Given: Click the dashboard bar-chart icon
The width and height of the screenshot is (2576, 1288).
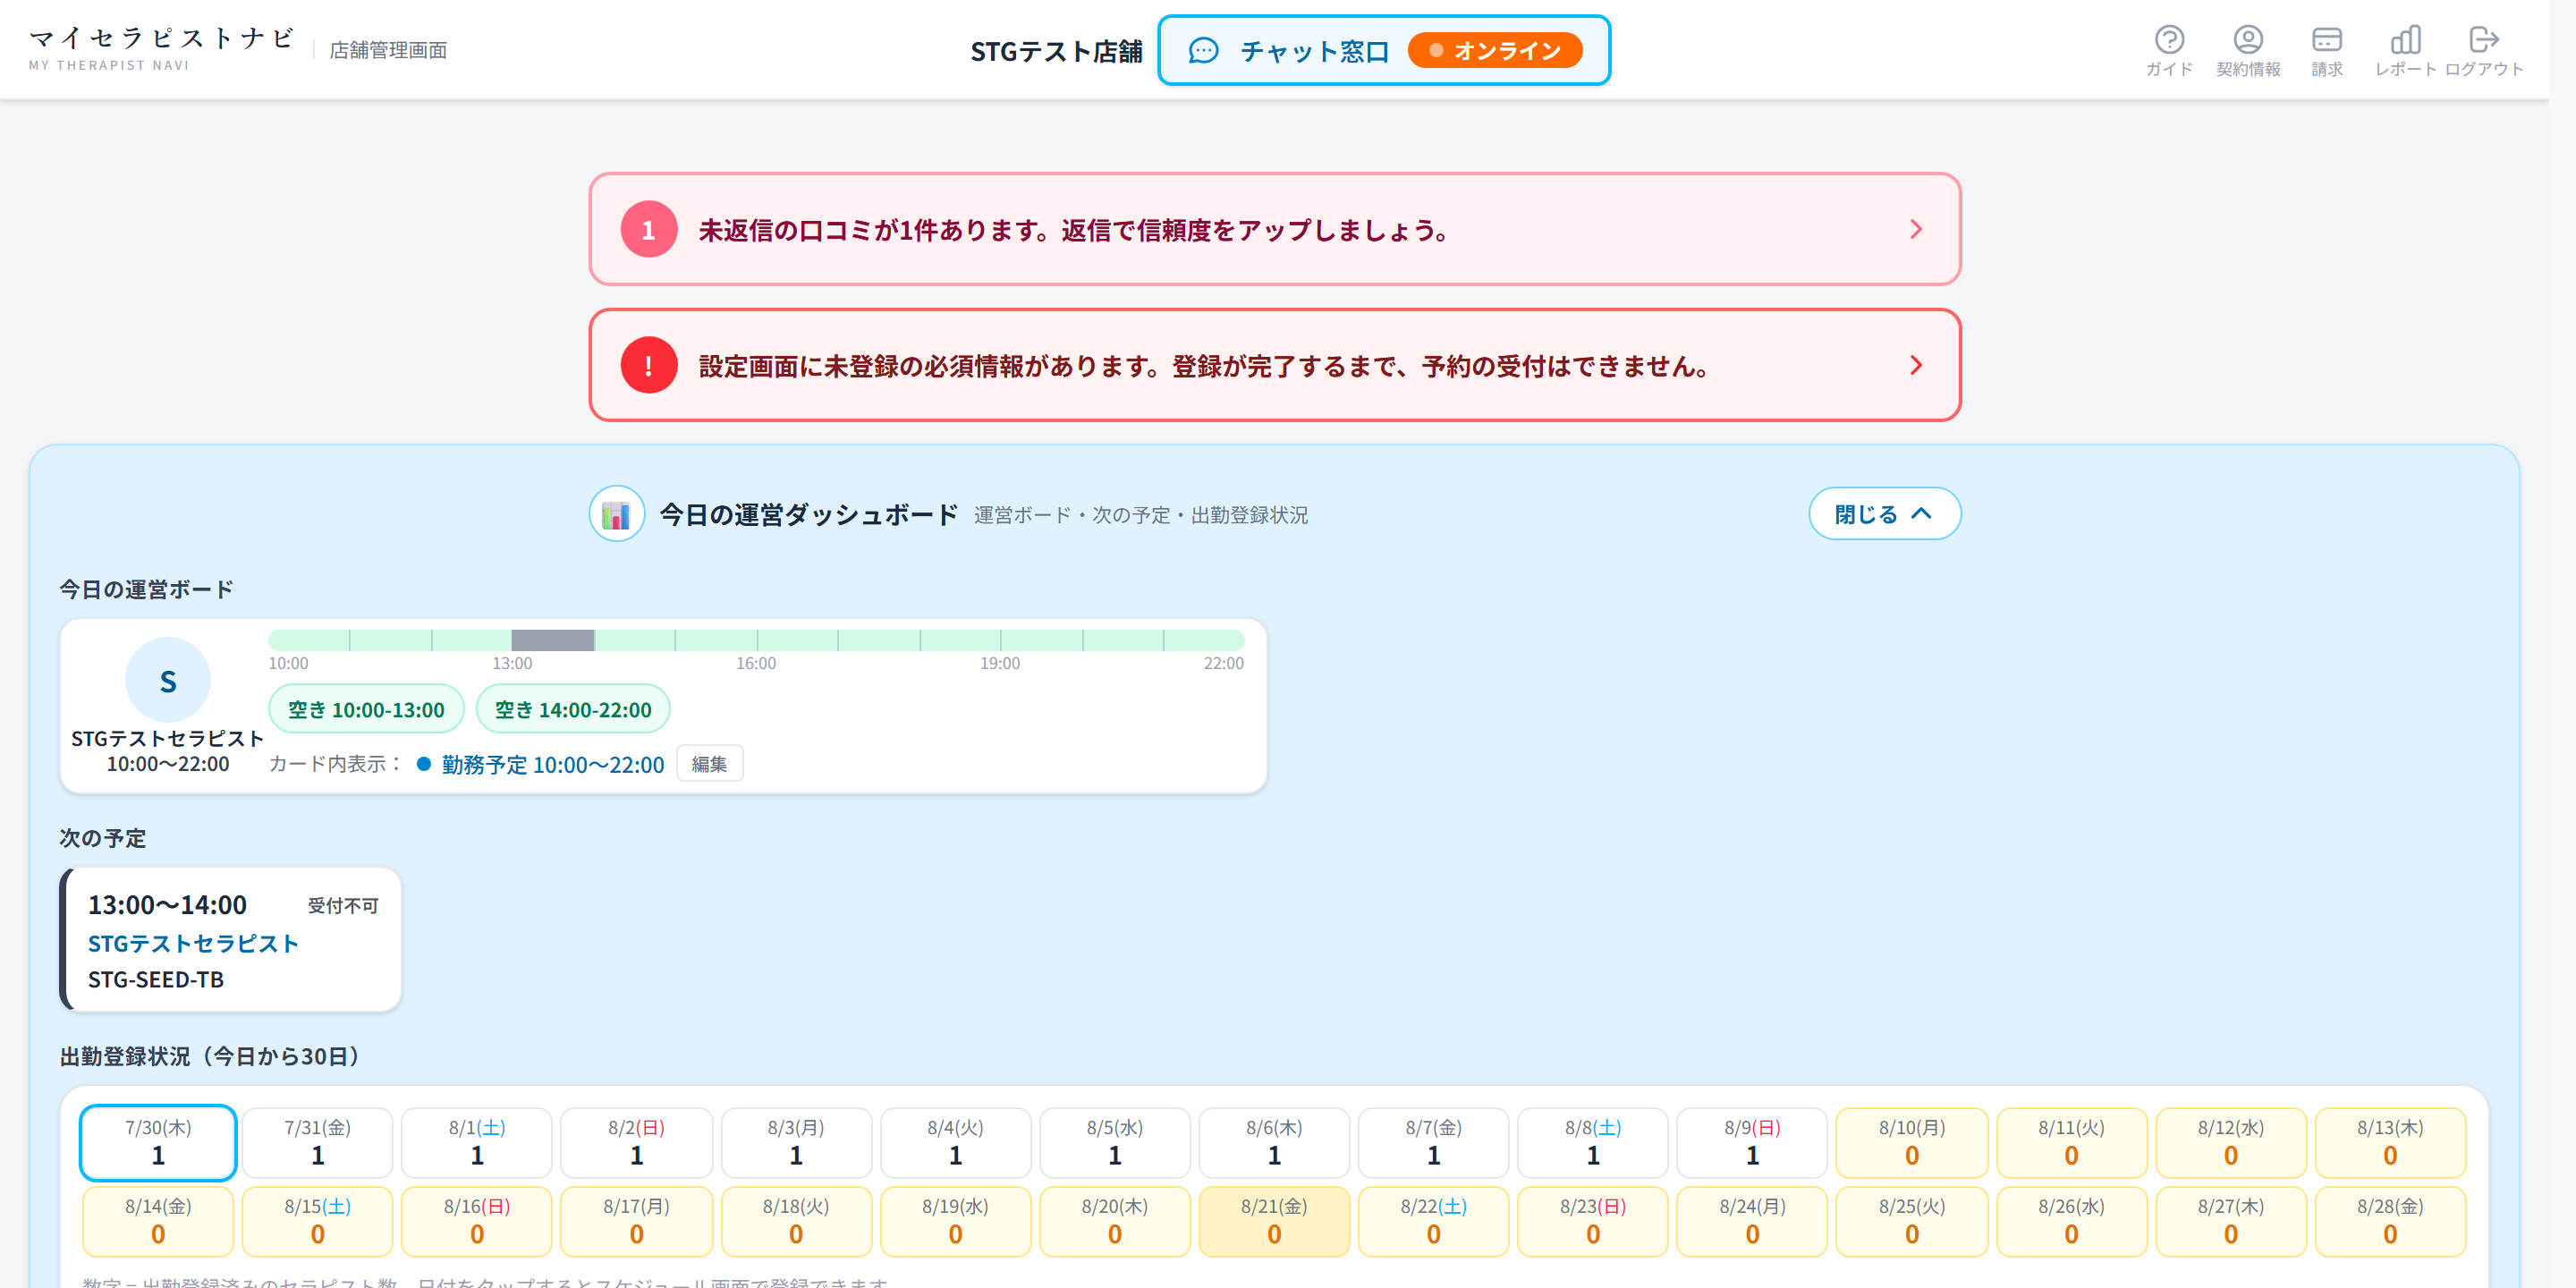Looking at the screenshot, I should click(616, 514).
